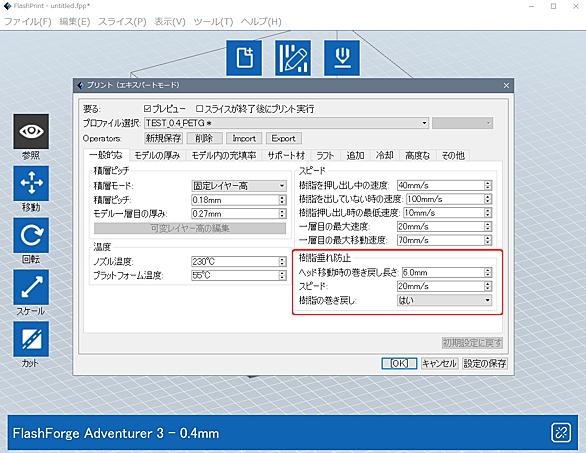Open the モデル内の充填率 tab
The width and height of the screenshot is (586, 453).
click(224, 155)
